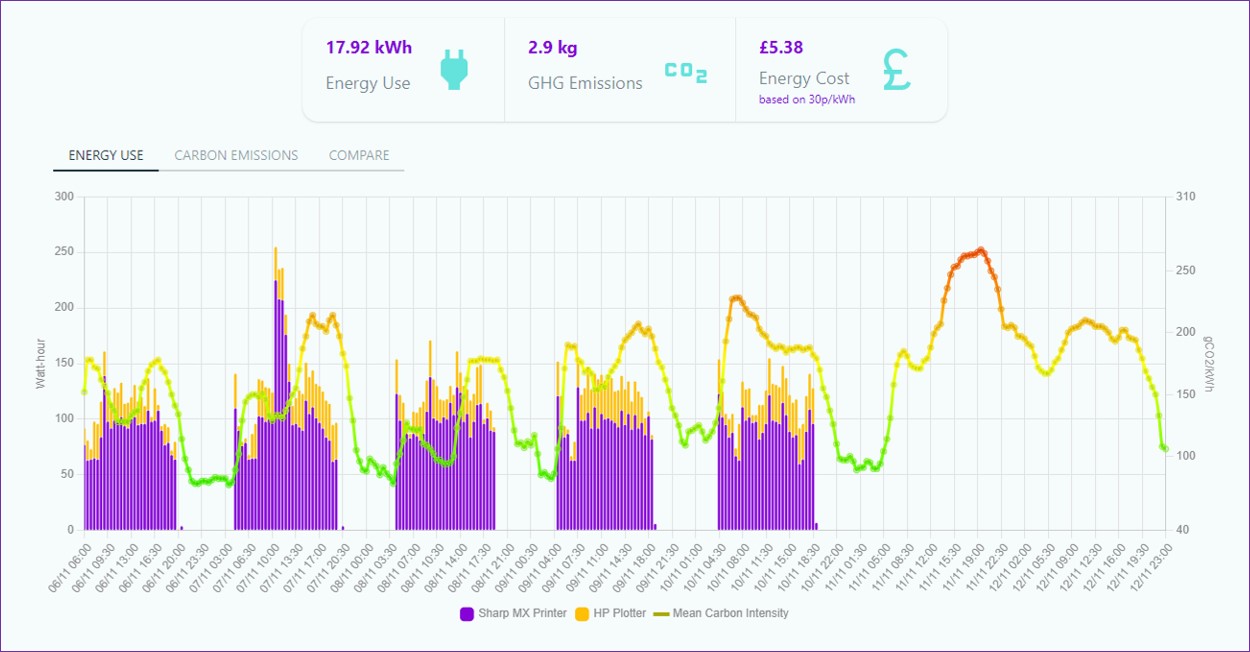The height and width of the screenshot is (652, 1250).
Task: Click the 2.9 kg emissions value
Action: tap(552, 48)
